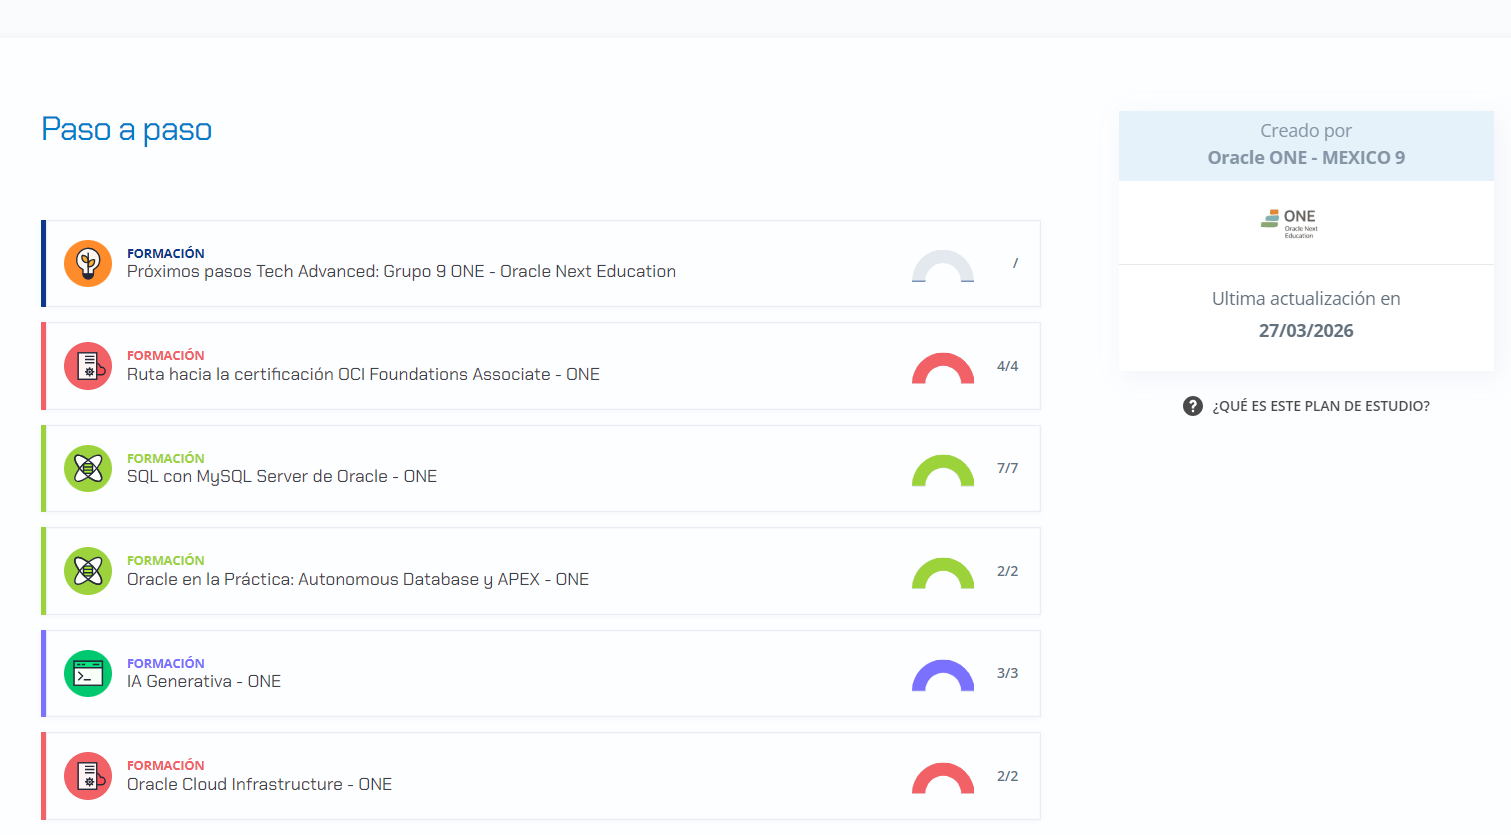Click the Oracle Next Education ONE logo

click(x=1290, y=223)
